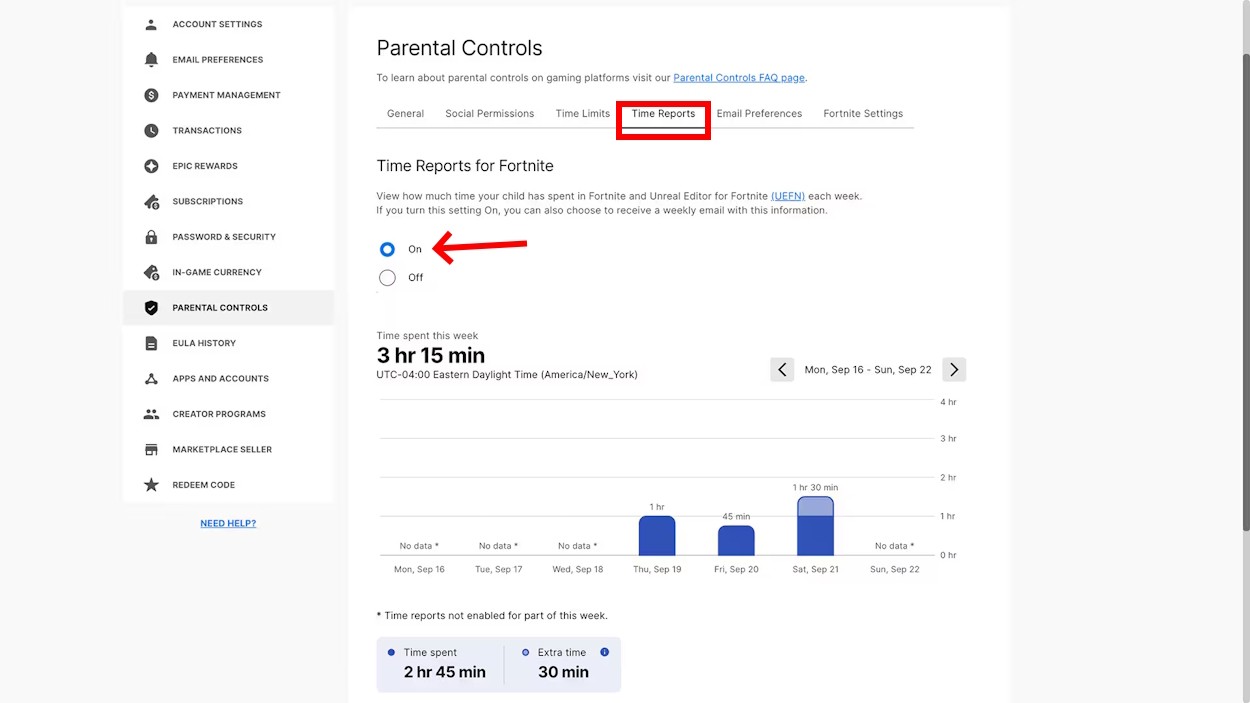Click the Extra time legend dot
This screenshot has width=1250, height=703.
[525, 652]
